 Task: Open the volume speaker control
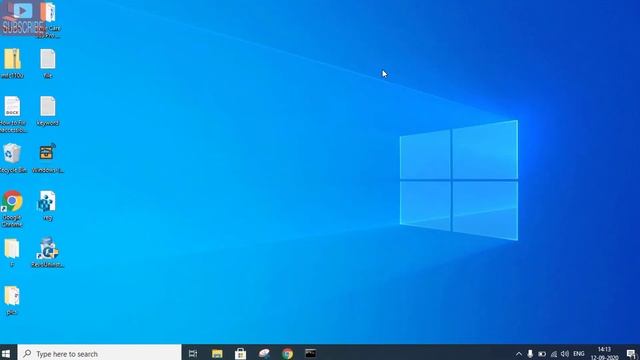(565, 354)
